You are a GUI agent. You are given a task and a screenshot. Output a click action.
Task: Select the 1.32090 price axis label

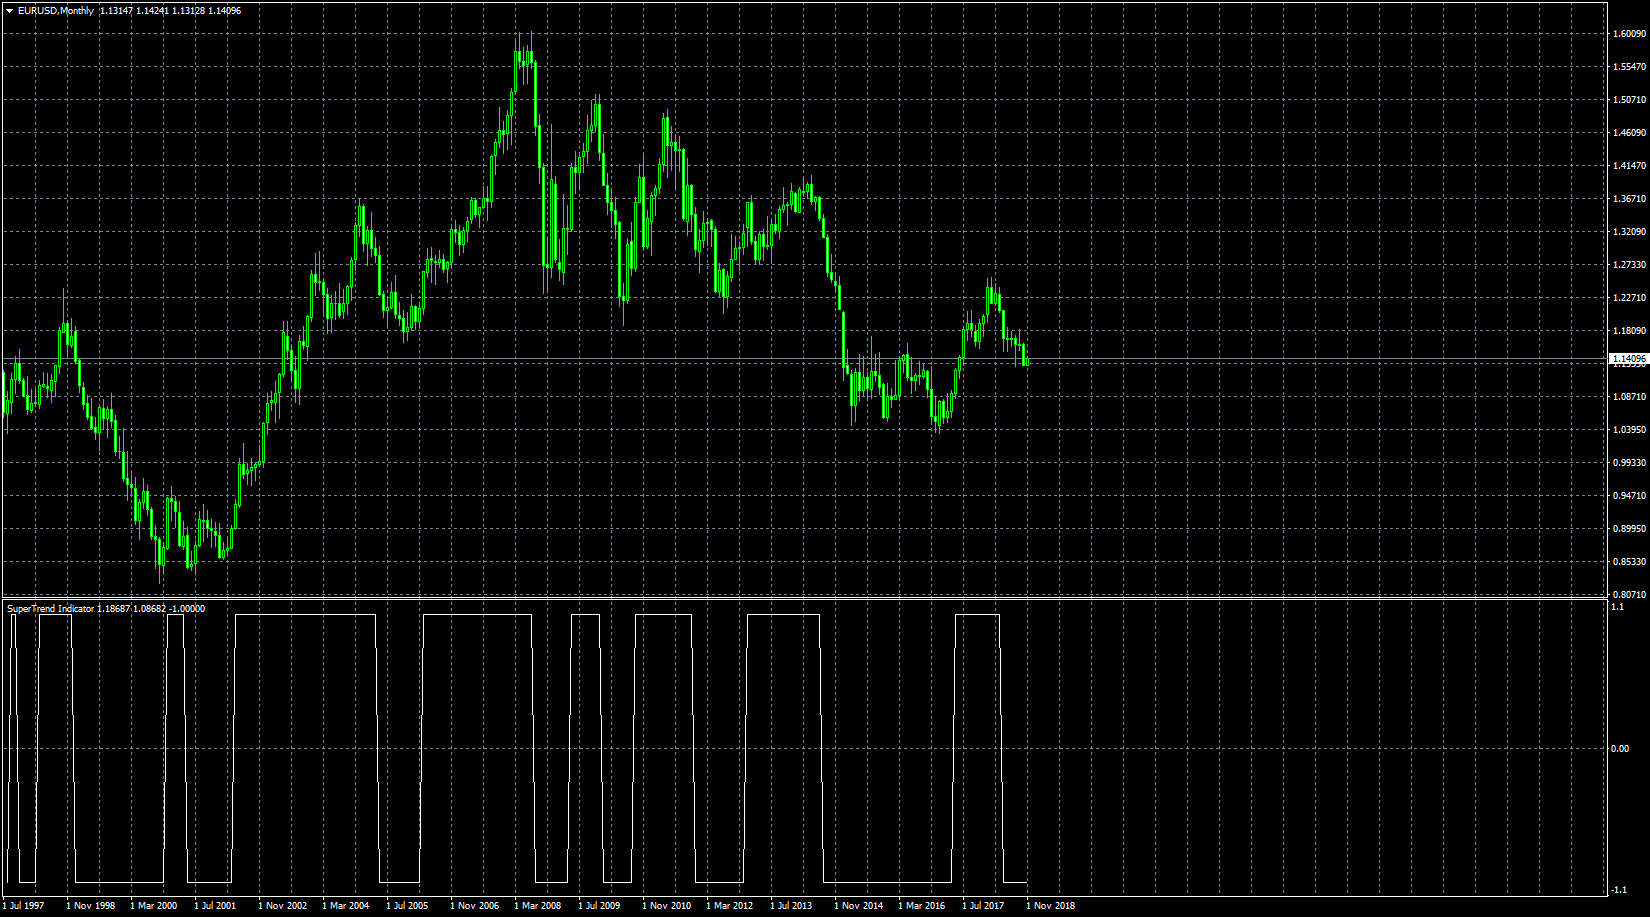[x=1629, y=232]
